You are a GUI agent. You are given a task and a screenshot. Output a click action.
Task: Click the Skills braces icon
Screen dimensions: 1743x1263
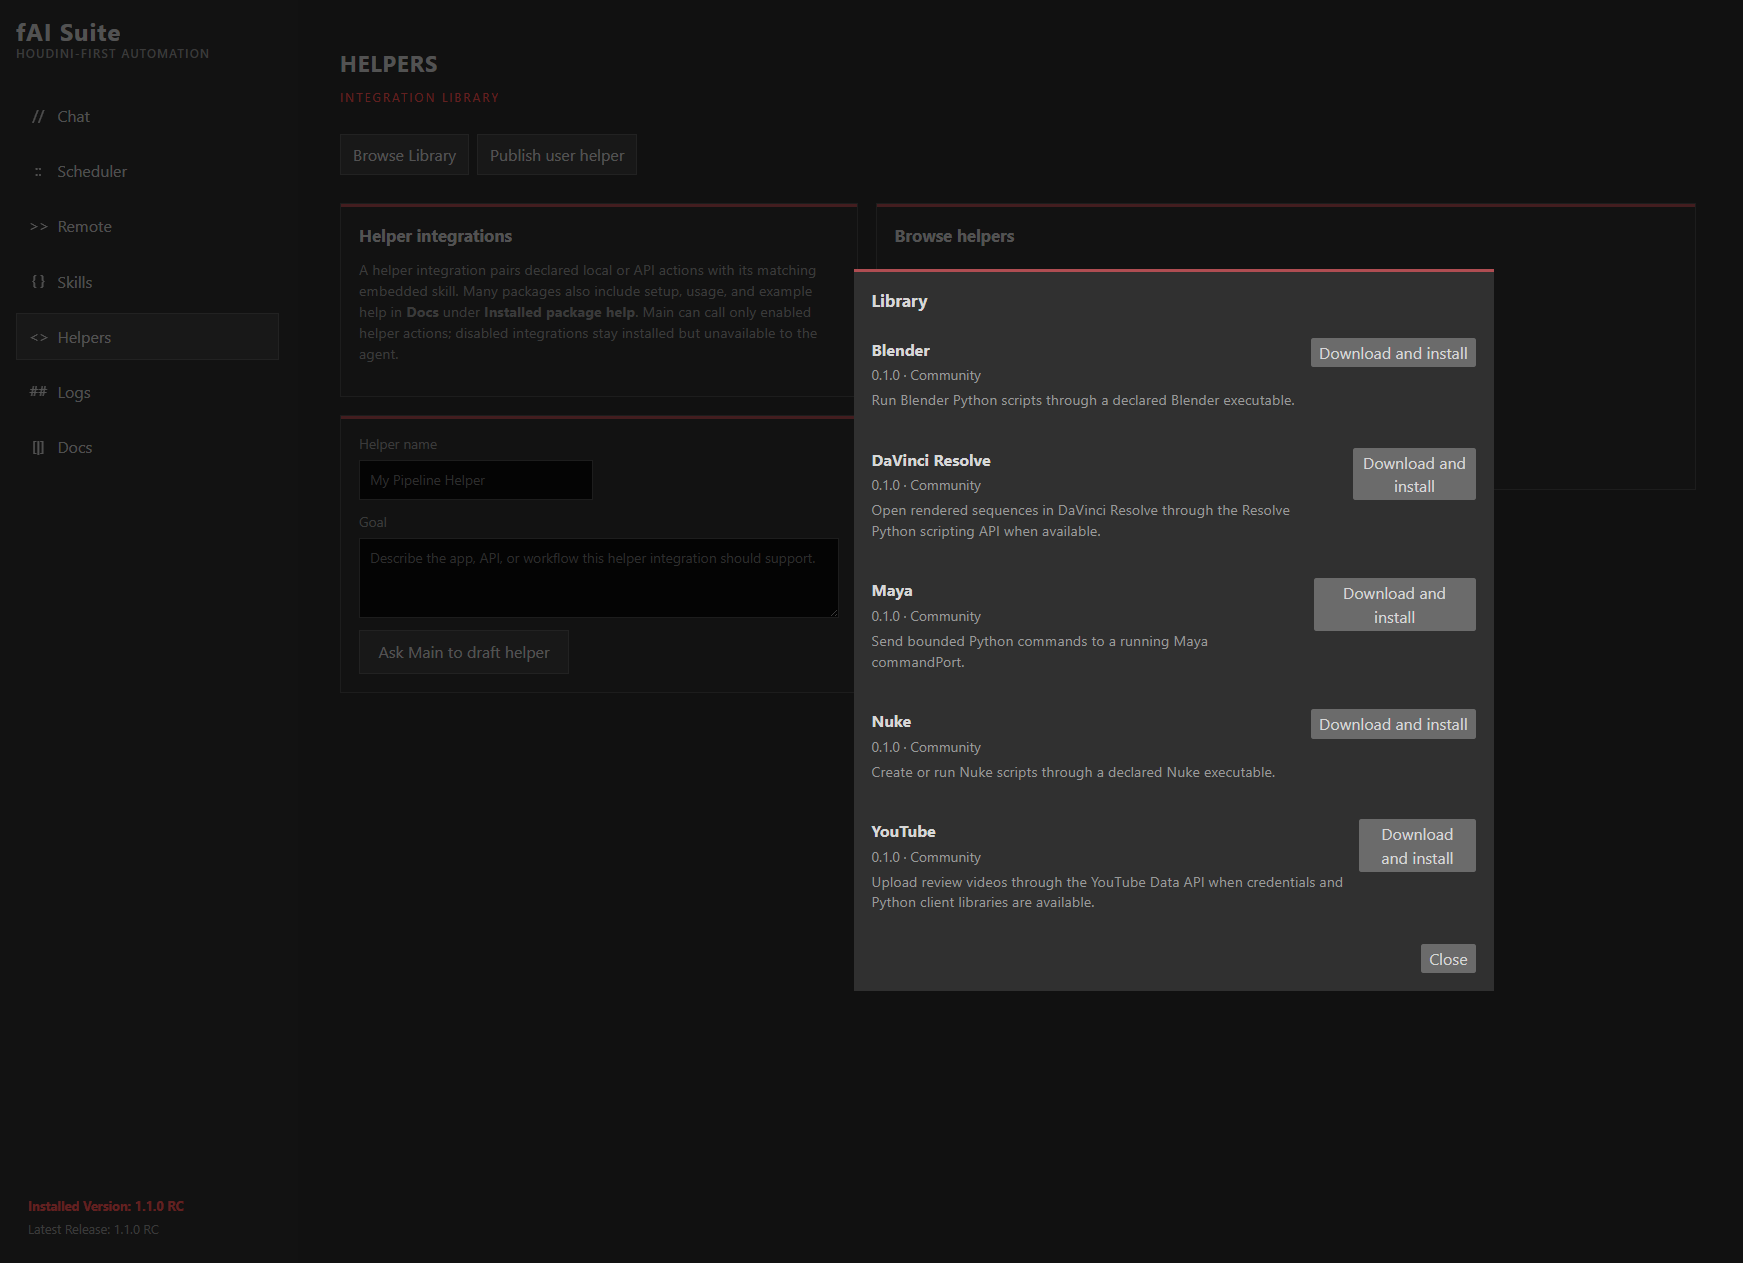(x=38, y=282)
